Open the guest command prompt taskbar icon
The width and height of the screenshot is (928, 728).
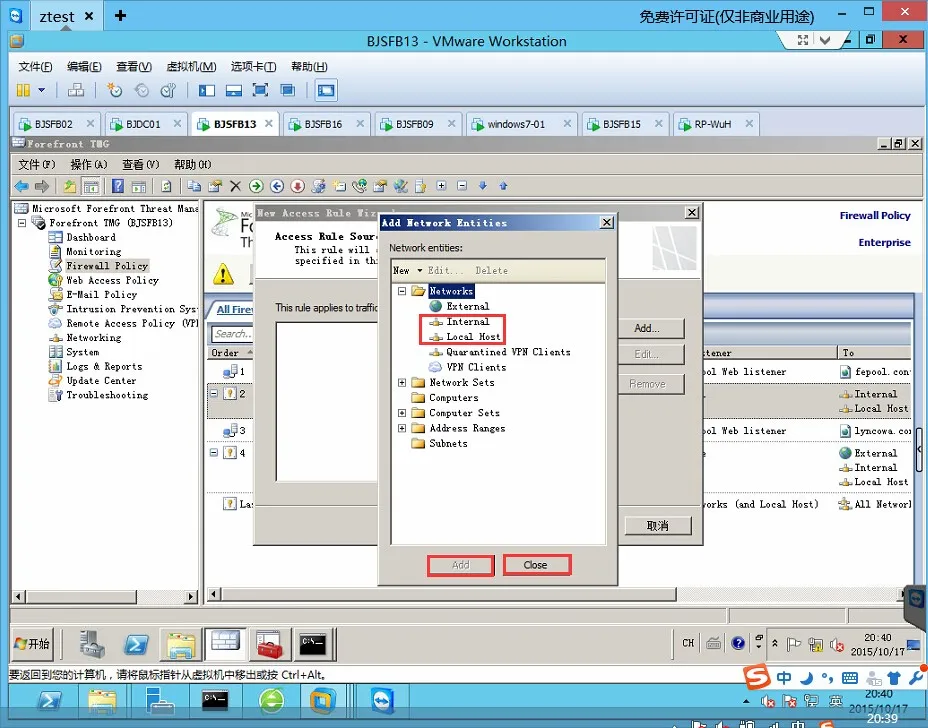313,644
